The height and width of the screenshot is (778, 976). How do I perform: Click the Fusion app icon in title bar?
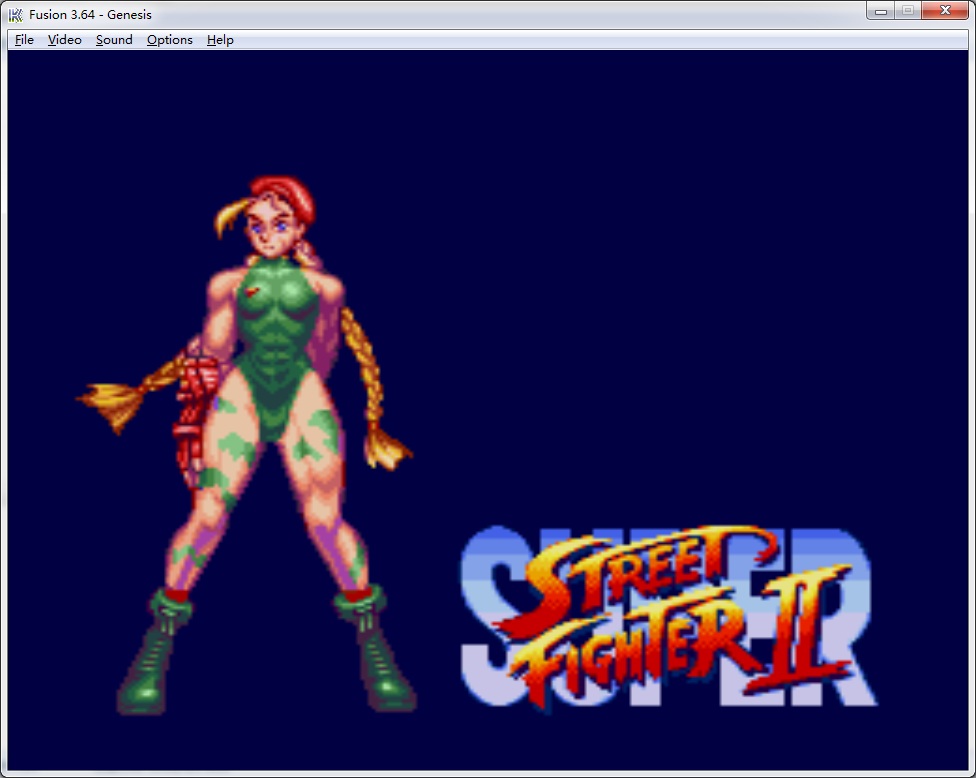pyautogui.click(x=16, y=14)
